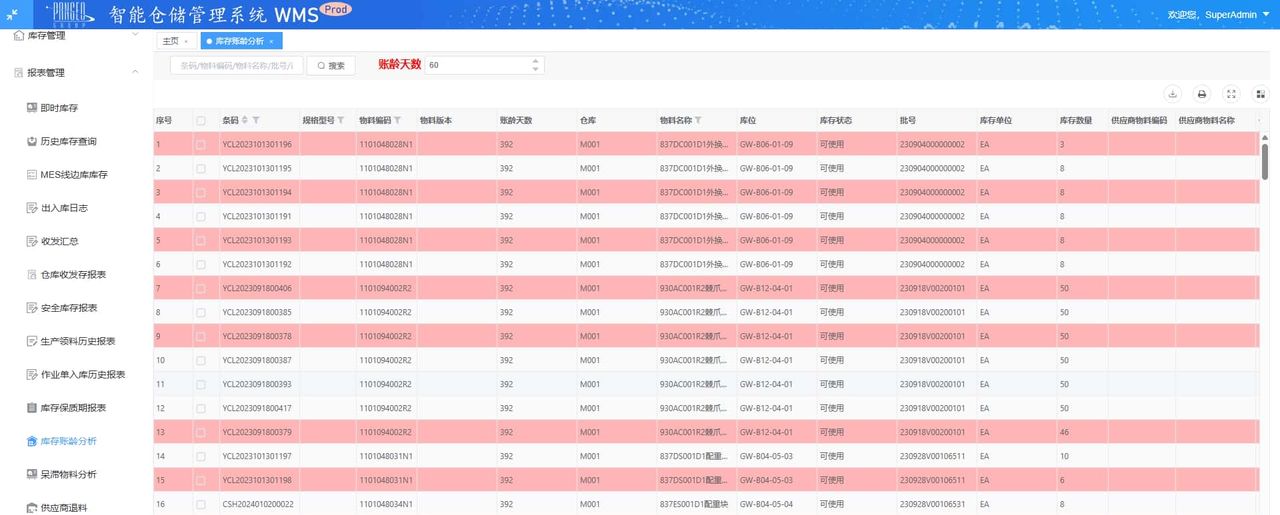Click the 仓库收发存报表 menu icon

pos(32,274)
